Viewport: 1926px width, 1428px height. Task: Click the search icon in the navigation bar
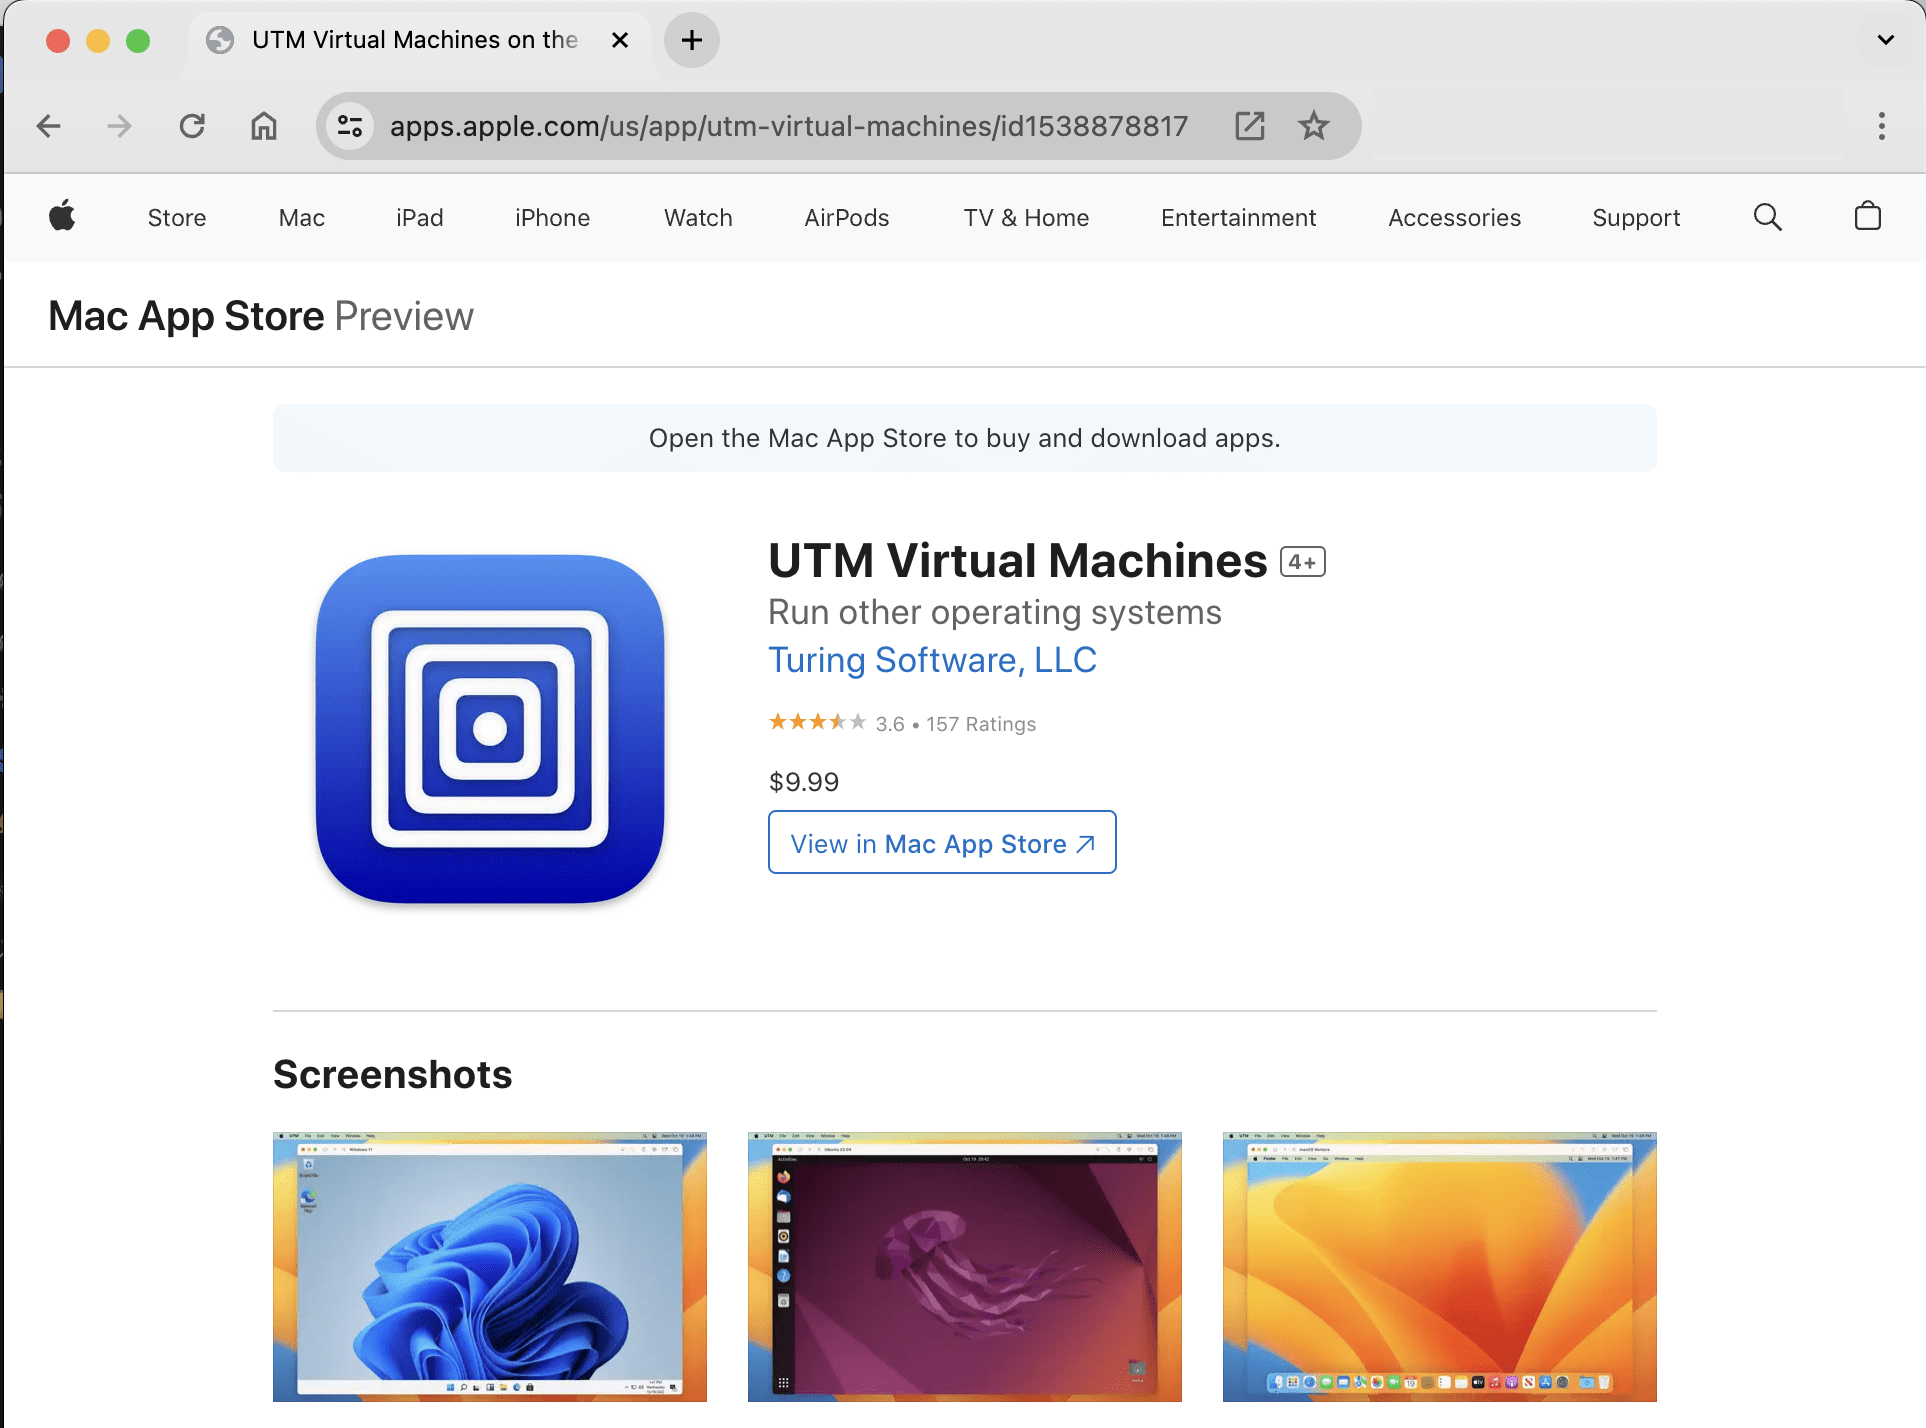[1767, 217]
